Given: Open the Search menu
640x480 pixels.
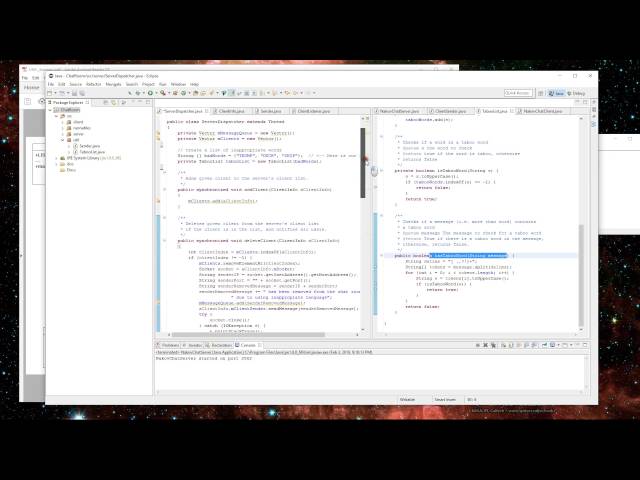Looking at the screenshot, I should pyautogui.click(x=132, y=84).
